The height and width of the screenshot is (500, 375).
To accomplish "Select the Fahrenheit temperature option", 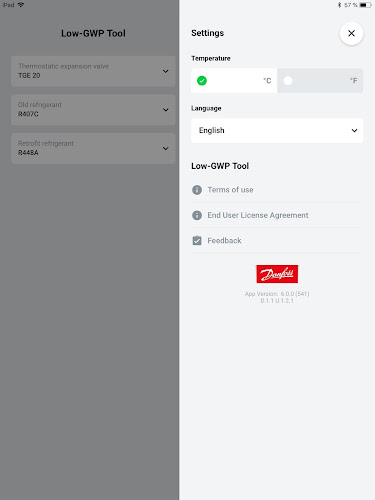I will 320,81.
